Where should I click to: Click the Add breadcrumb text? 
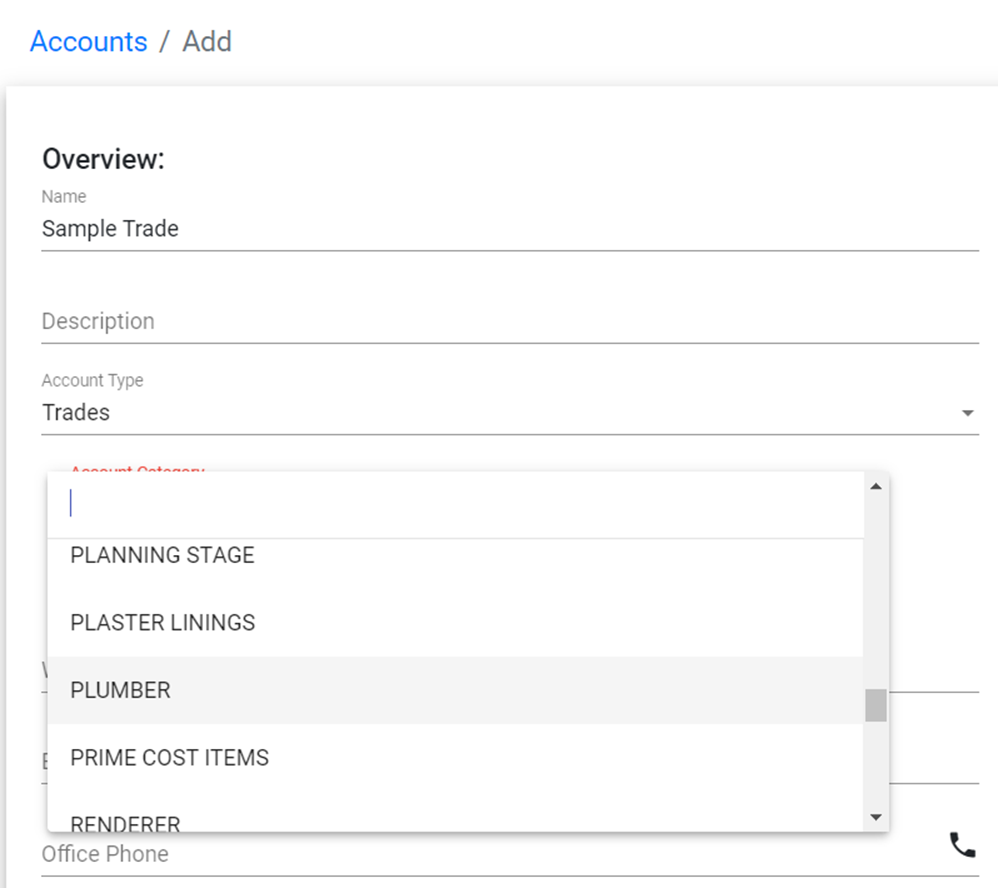pos(207,42)
